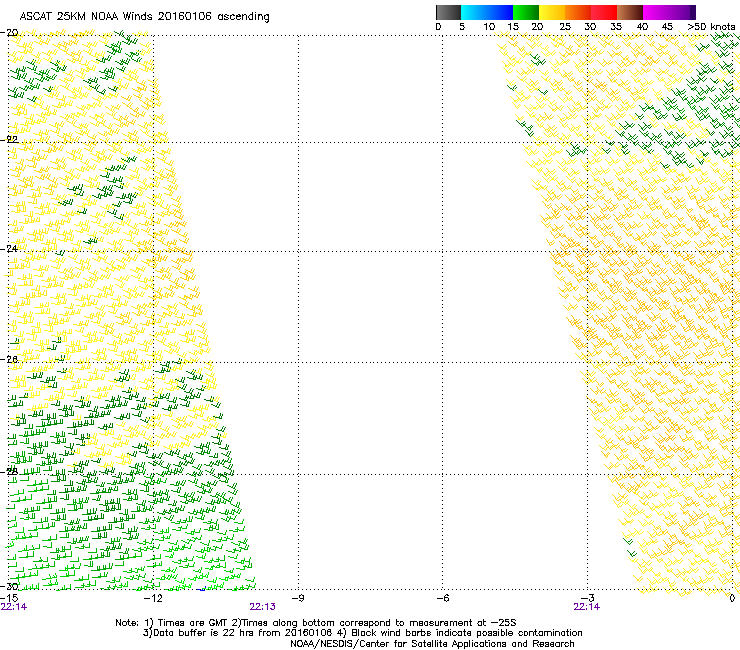Click the red 30-35 knots color segment

point(604,12)
